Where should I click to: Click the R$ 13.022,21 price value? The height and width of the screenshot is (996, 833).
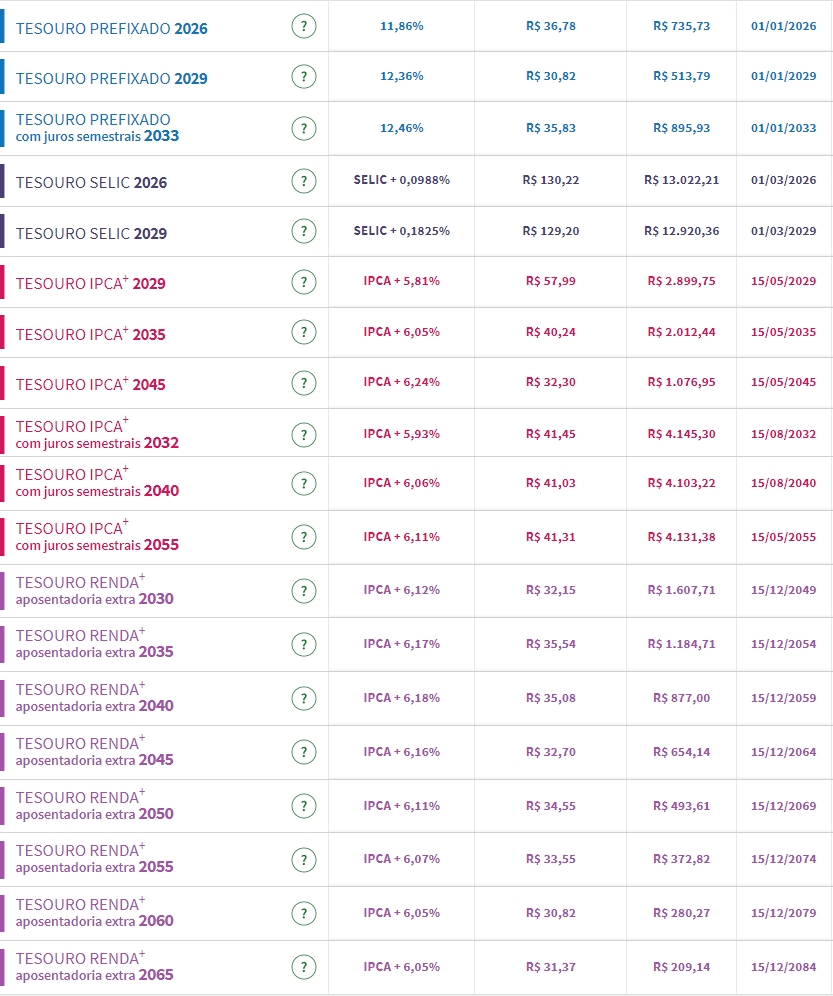(x=682, y=181)
